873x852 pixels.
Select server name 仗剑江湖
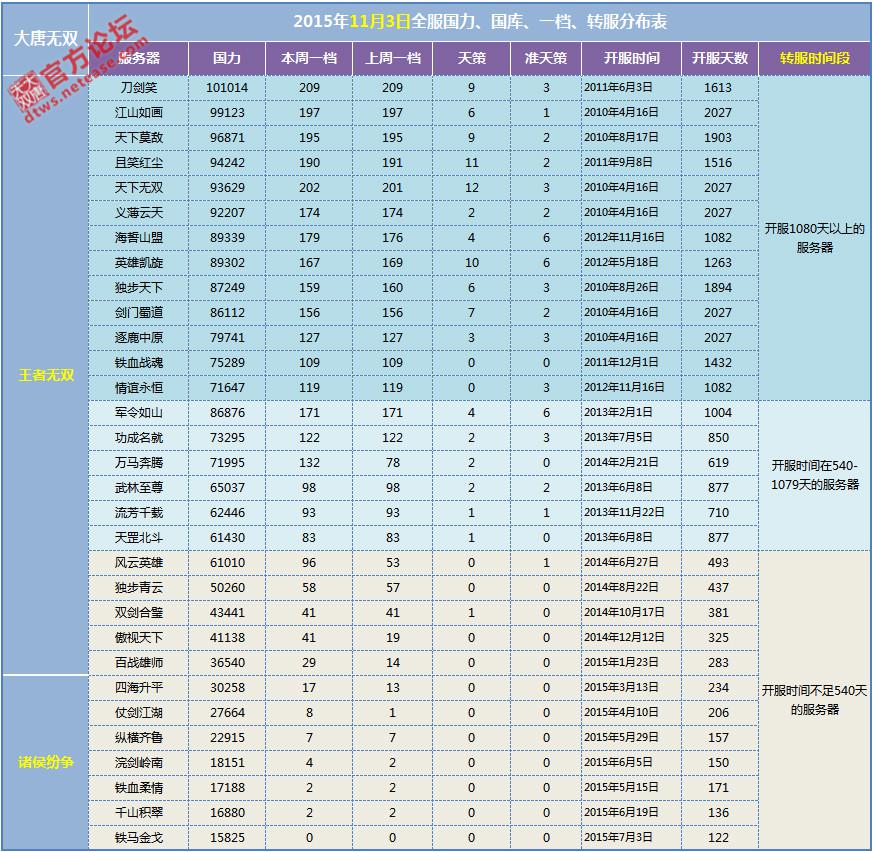click(139, 713)
